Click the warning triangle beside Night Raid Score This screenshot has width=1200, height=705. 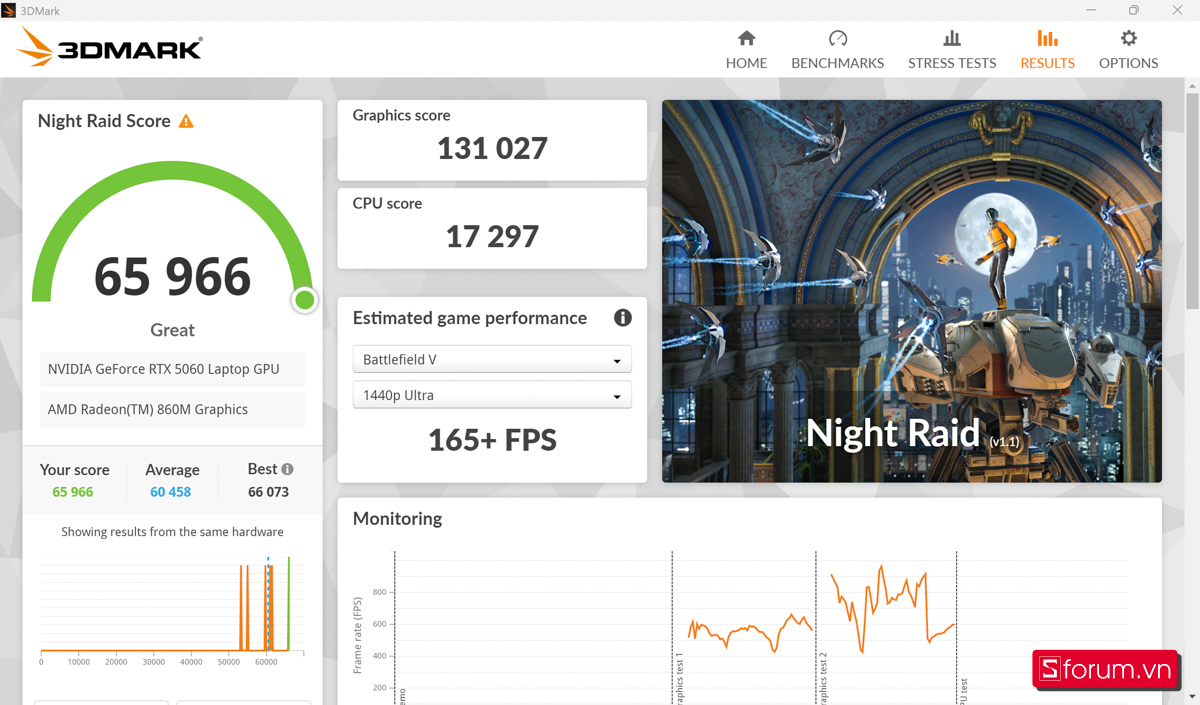186,121
